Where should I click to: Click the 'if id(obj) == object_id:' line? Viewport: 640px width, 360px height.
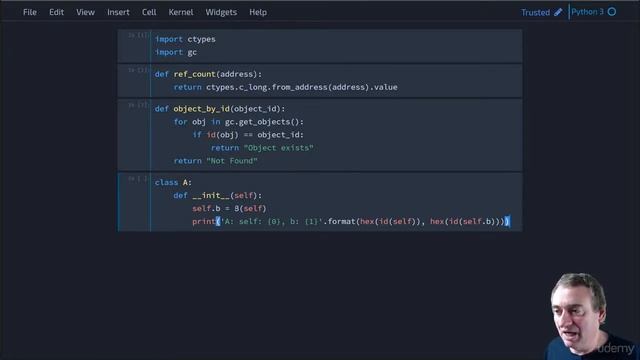(248, 135)
